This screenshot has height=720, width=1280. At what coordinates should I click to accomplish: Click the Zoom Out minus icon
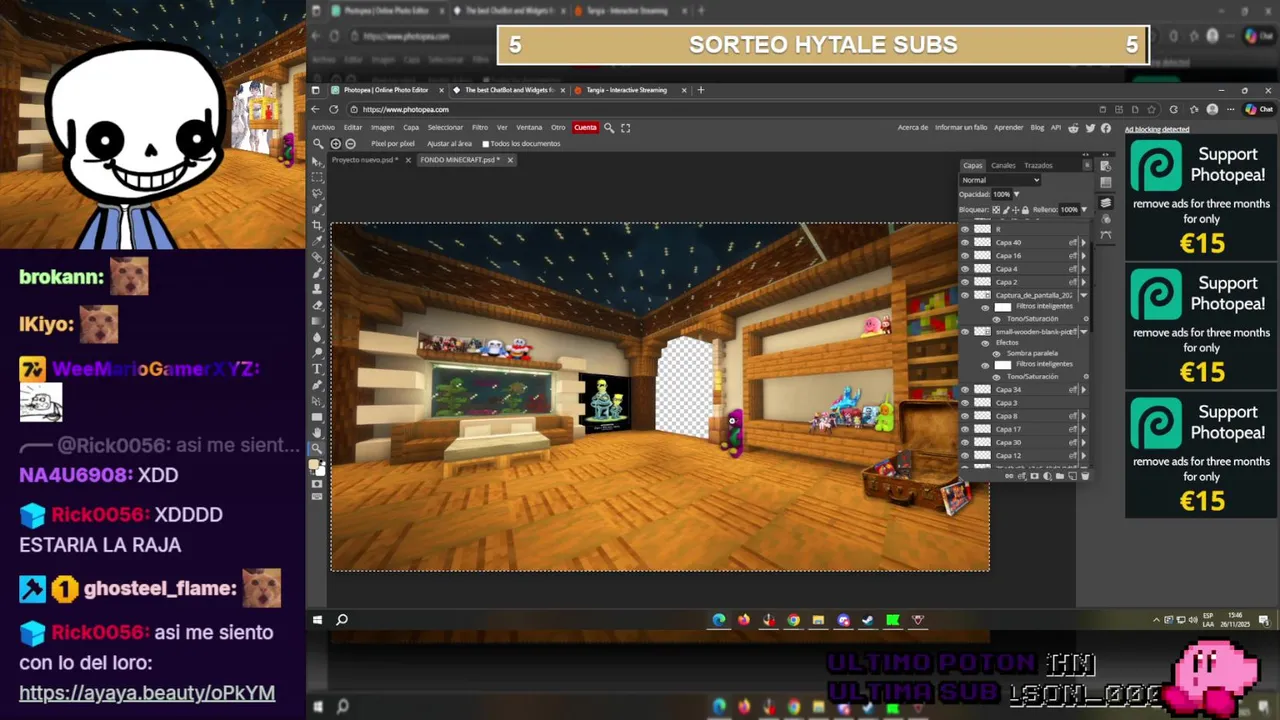pyautogui.click(x=350, y=143)
